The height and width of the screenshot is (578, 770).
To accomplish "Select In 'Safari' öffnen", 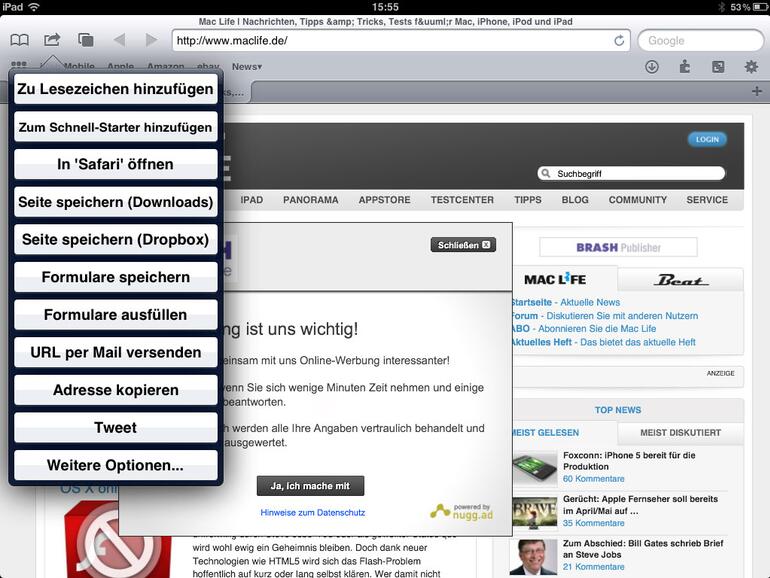I will pos(115,164).
